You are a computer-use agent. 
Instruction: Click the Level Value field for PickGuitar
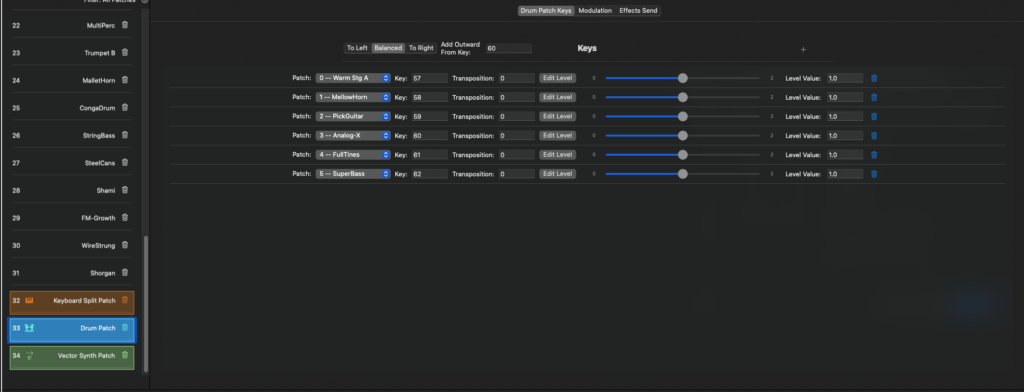point(845,116)
